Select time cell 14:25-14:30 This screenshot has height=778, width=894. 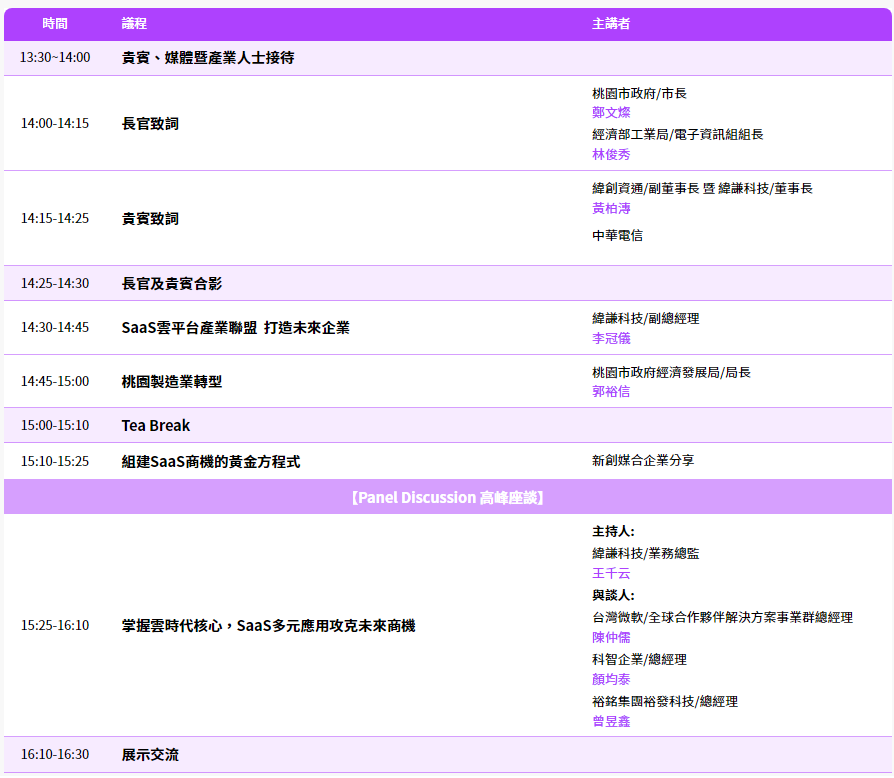55,283
